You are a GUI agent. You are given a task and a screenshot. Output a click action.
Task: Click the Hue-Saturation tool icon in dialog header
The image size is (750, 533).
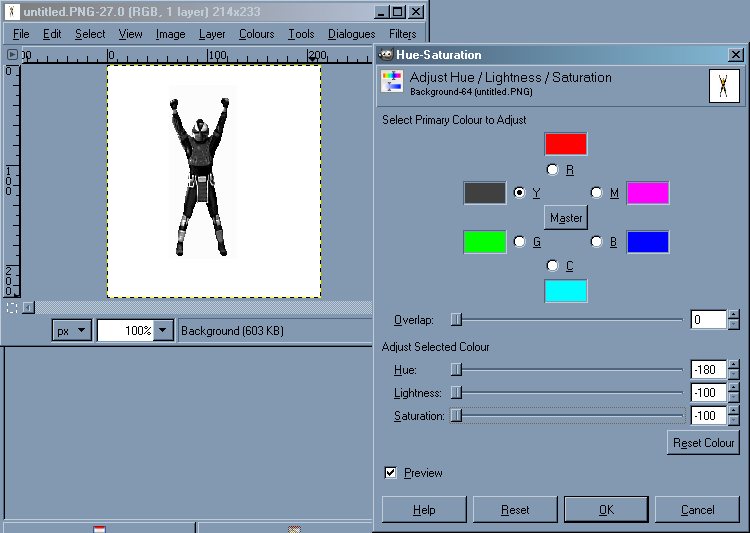click(x=392, y=85)
